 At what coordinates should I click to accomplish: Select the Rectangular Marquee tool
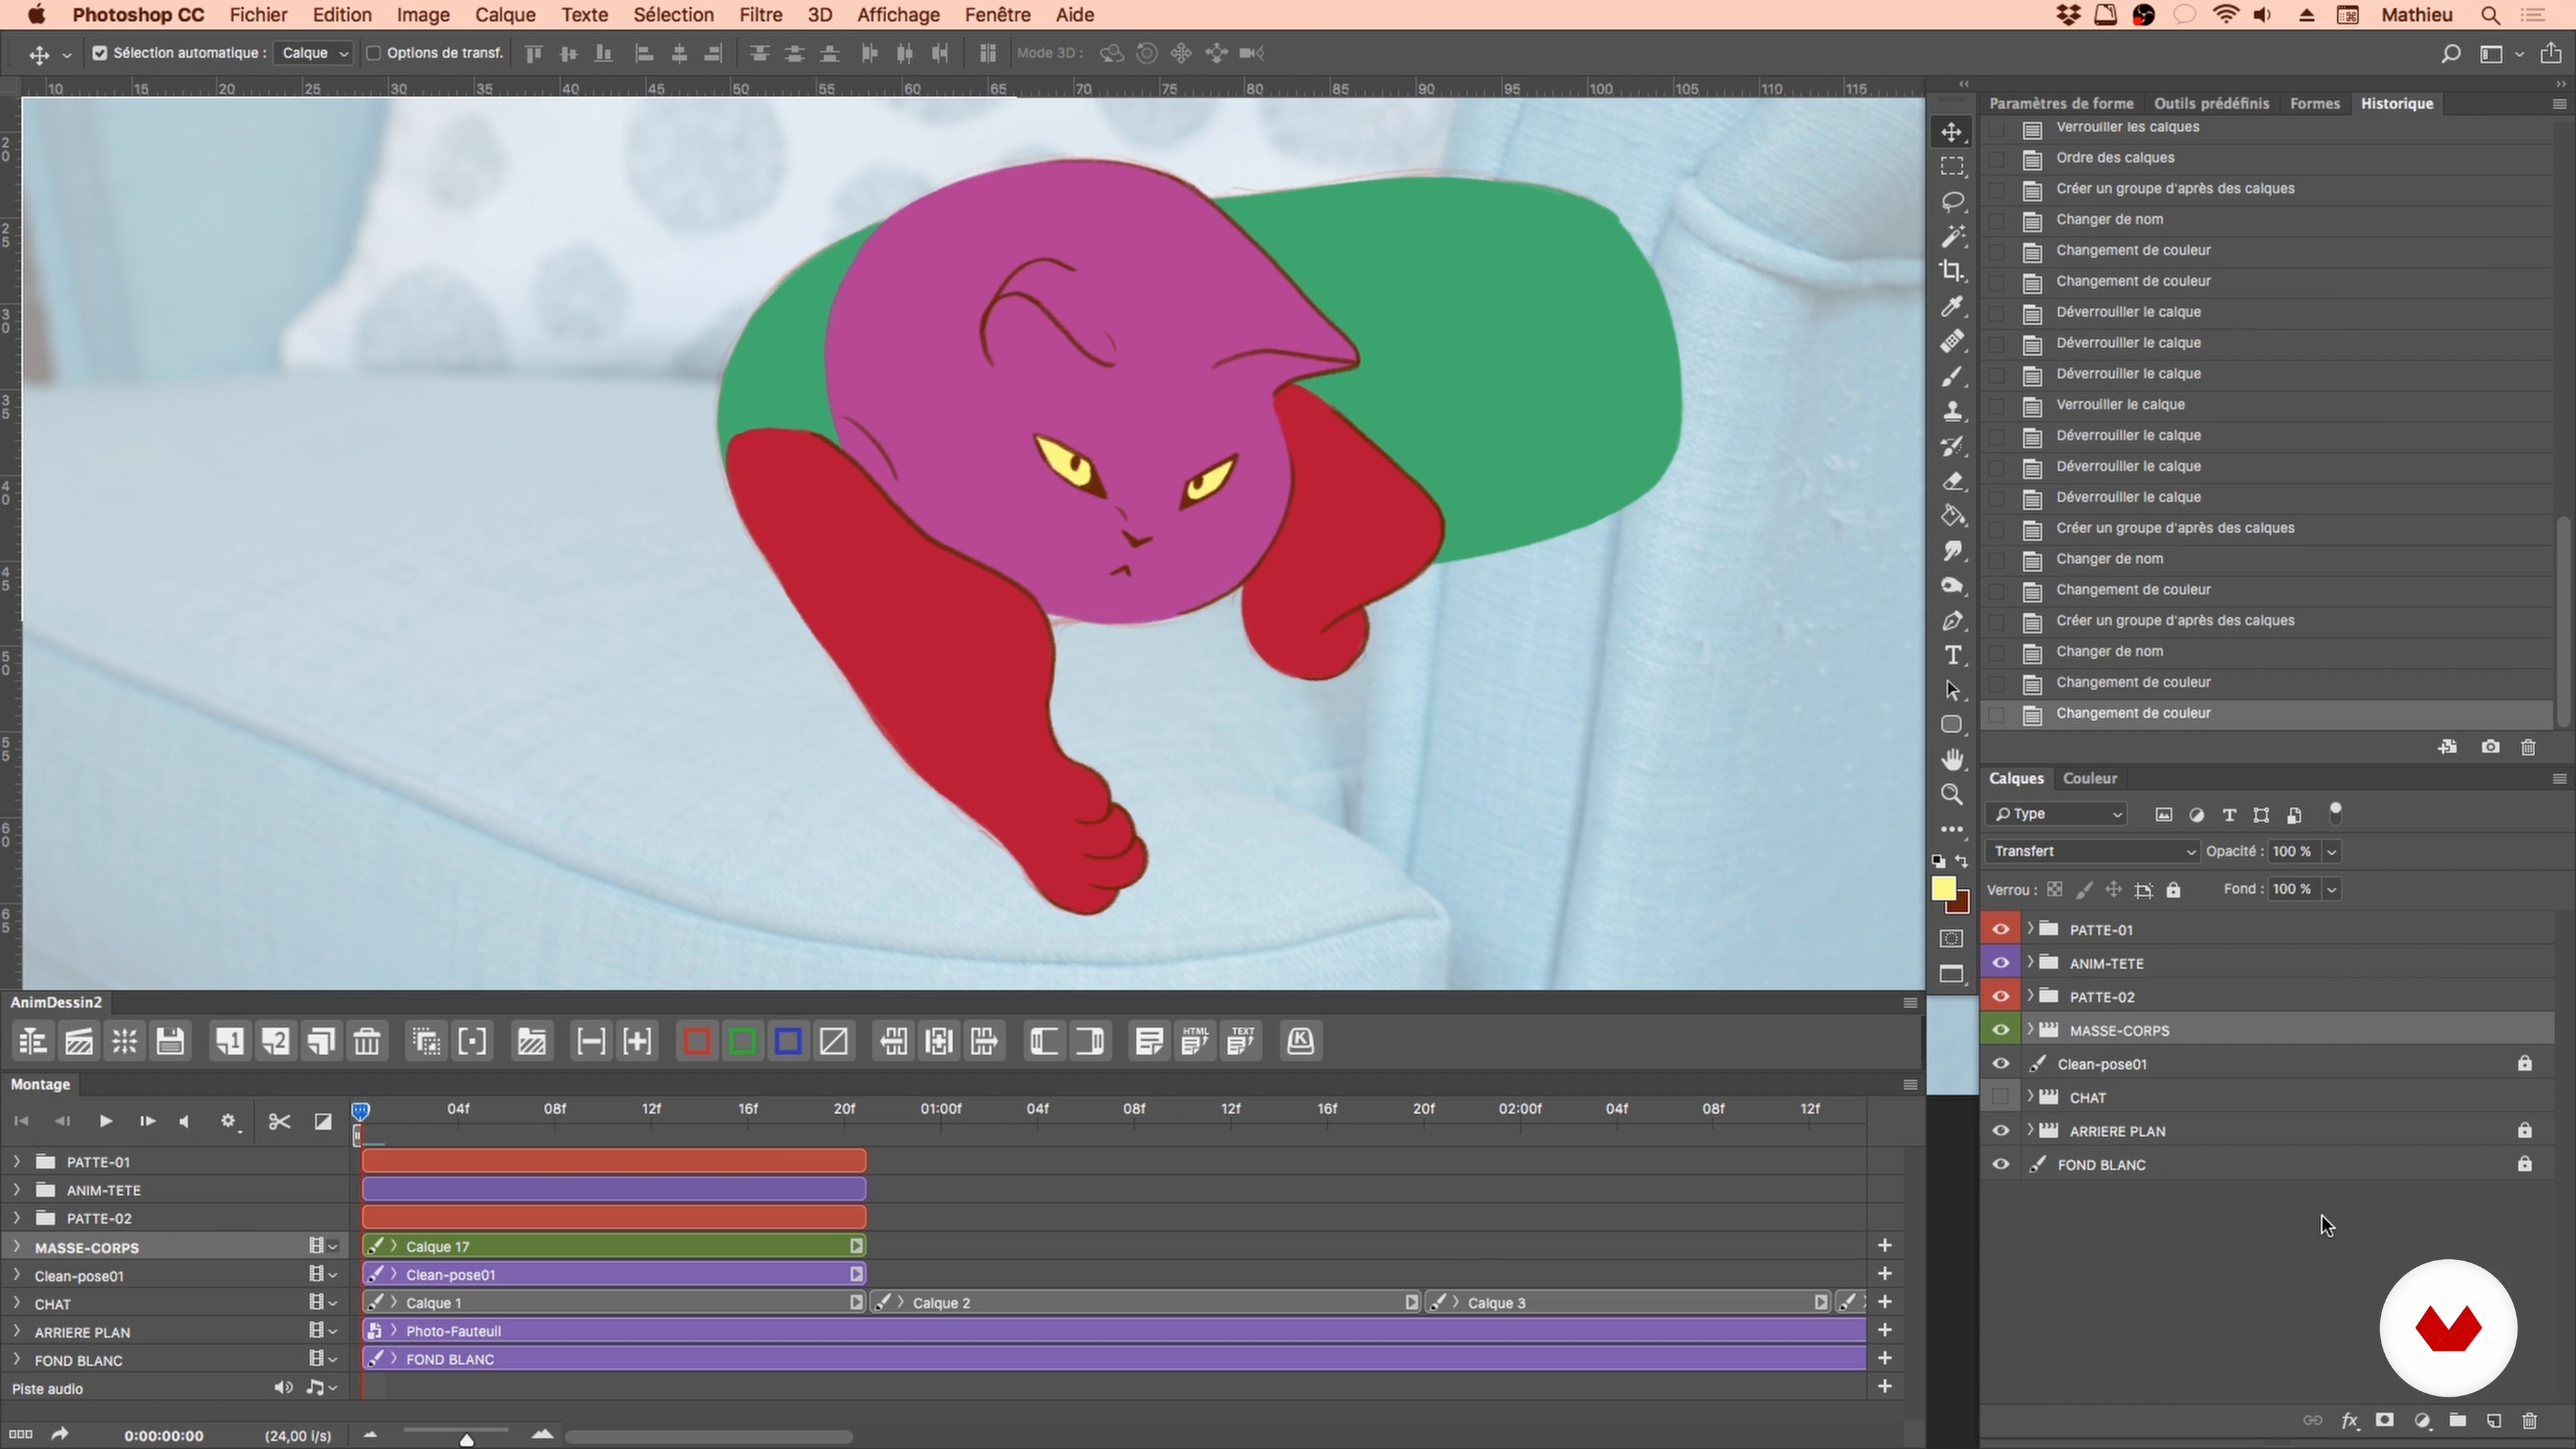click(x=1952, y=167)
